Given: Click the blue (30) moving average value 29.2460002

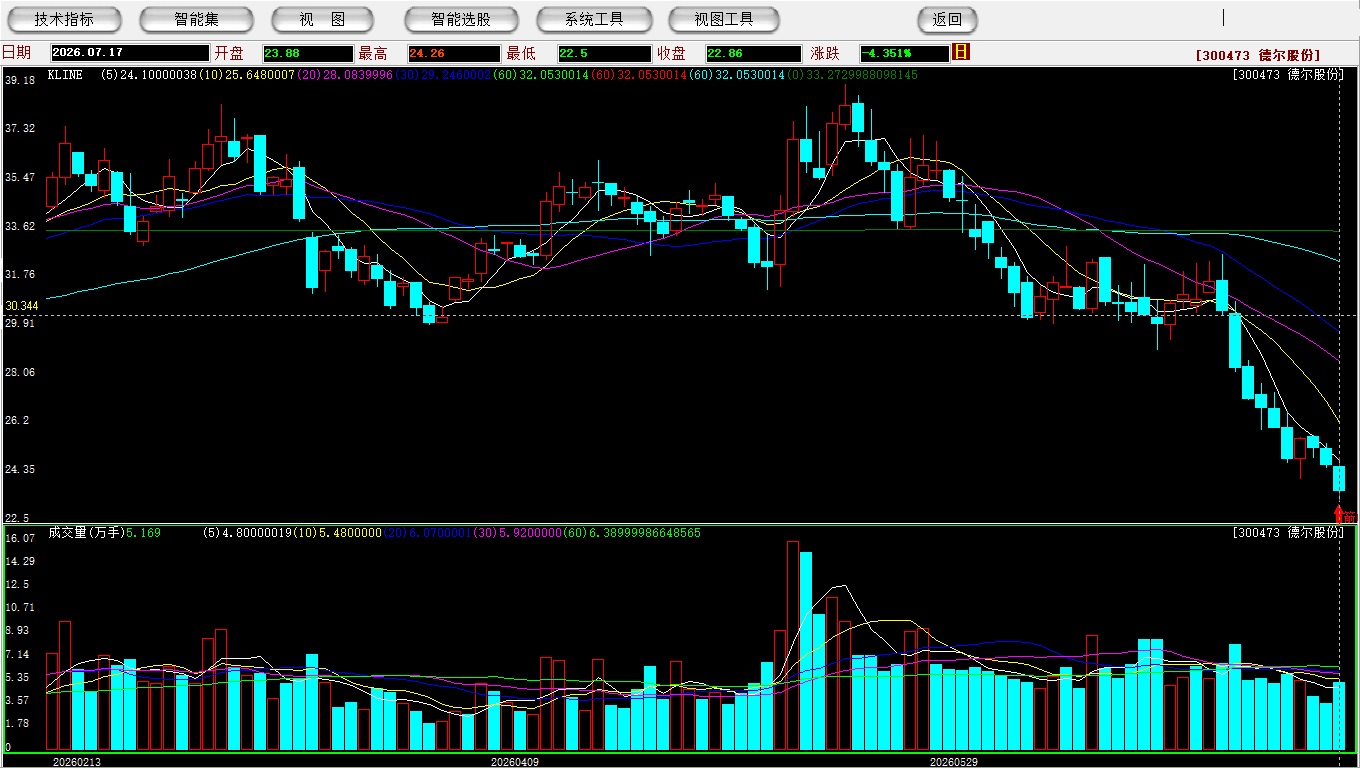Looking at the screenshot, I should point(444,75).
